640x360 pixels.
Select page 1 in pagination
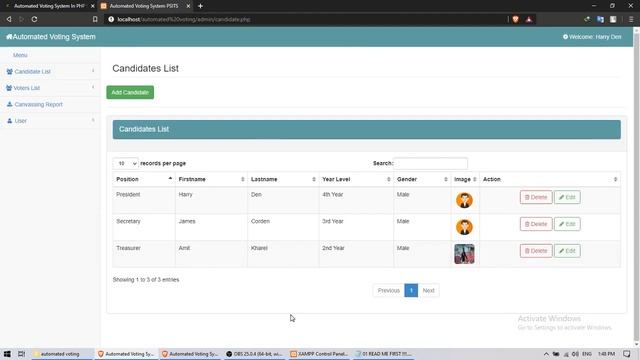click(x=411, y=291)
